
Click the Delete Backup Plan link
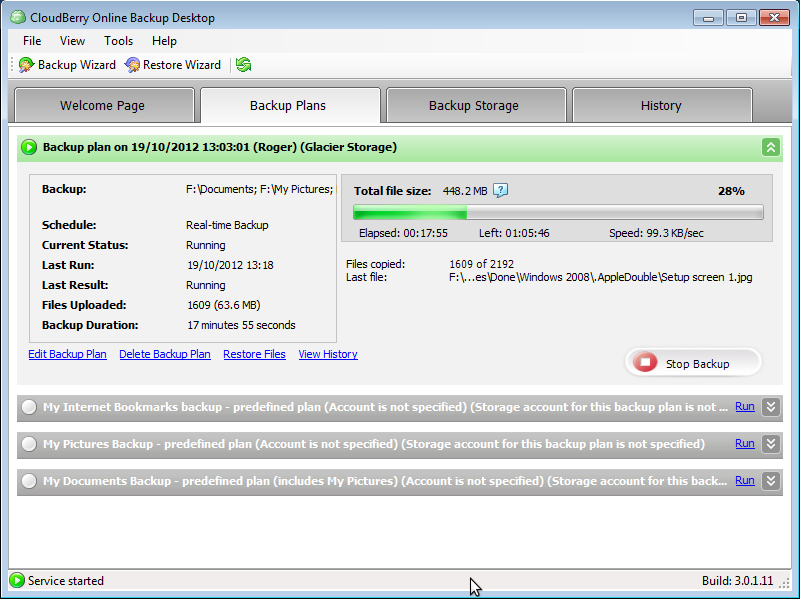[x=165, y=354]
